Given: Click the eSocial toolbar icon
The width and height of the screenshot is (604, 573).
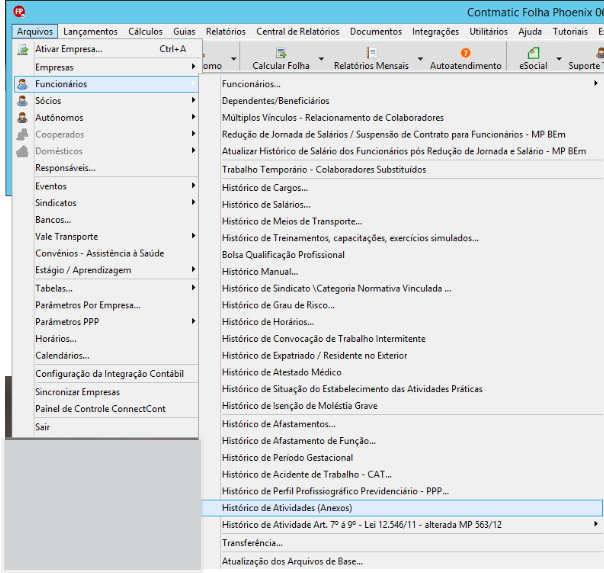Looking at the screenshot, I should (534, 53).
